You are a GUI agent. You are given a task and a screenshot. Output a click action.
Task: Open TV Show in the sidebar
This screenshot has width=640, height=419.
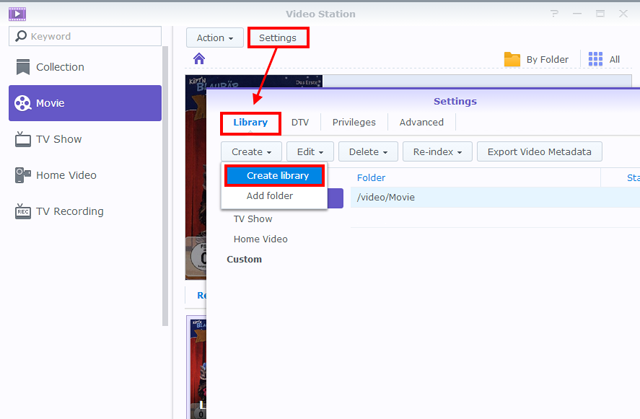coord(85,139)
